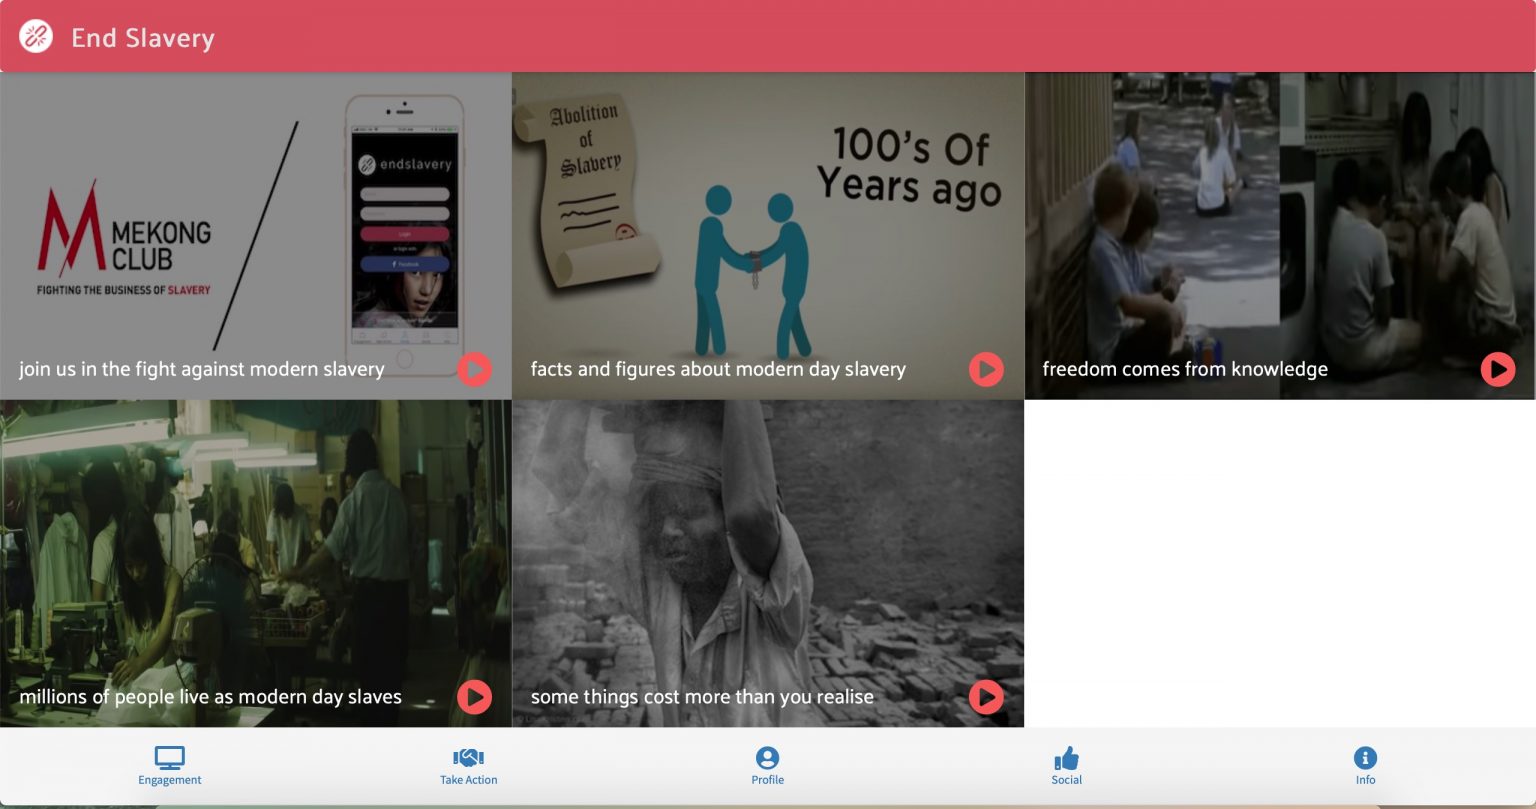Click the Take Action handshake icon
The image size is (1536, 809).
tap(468, 758)
